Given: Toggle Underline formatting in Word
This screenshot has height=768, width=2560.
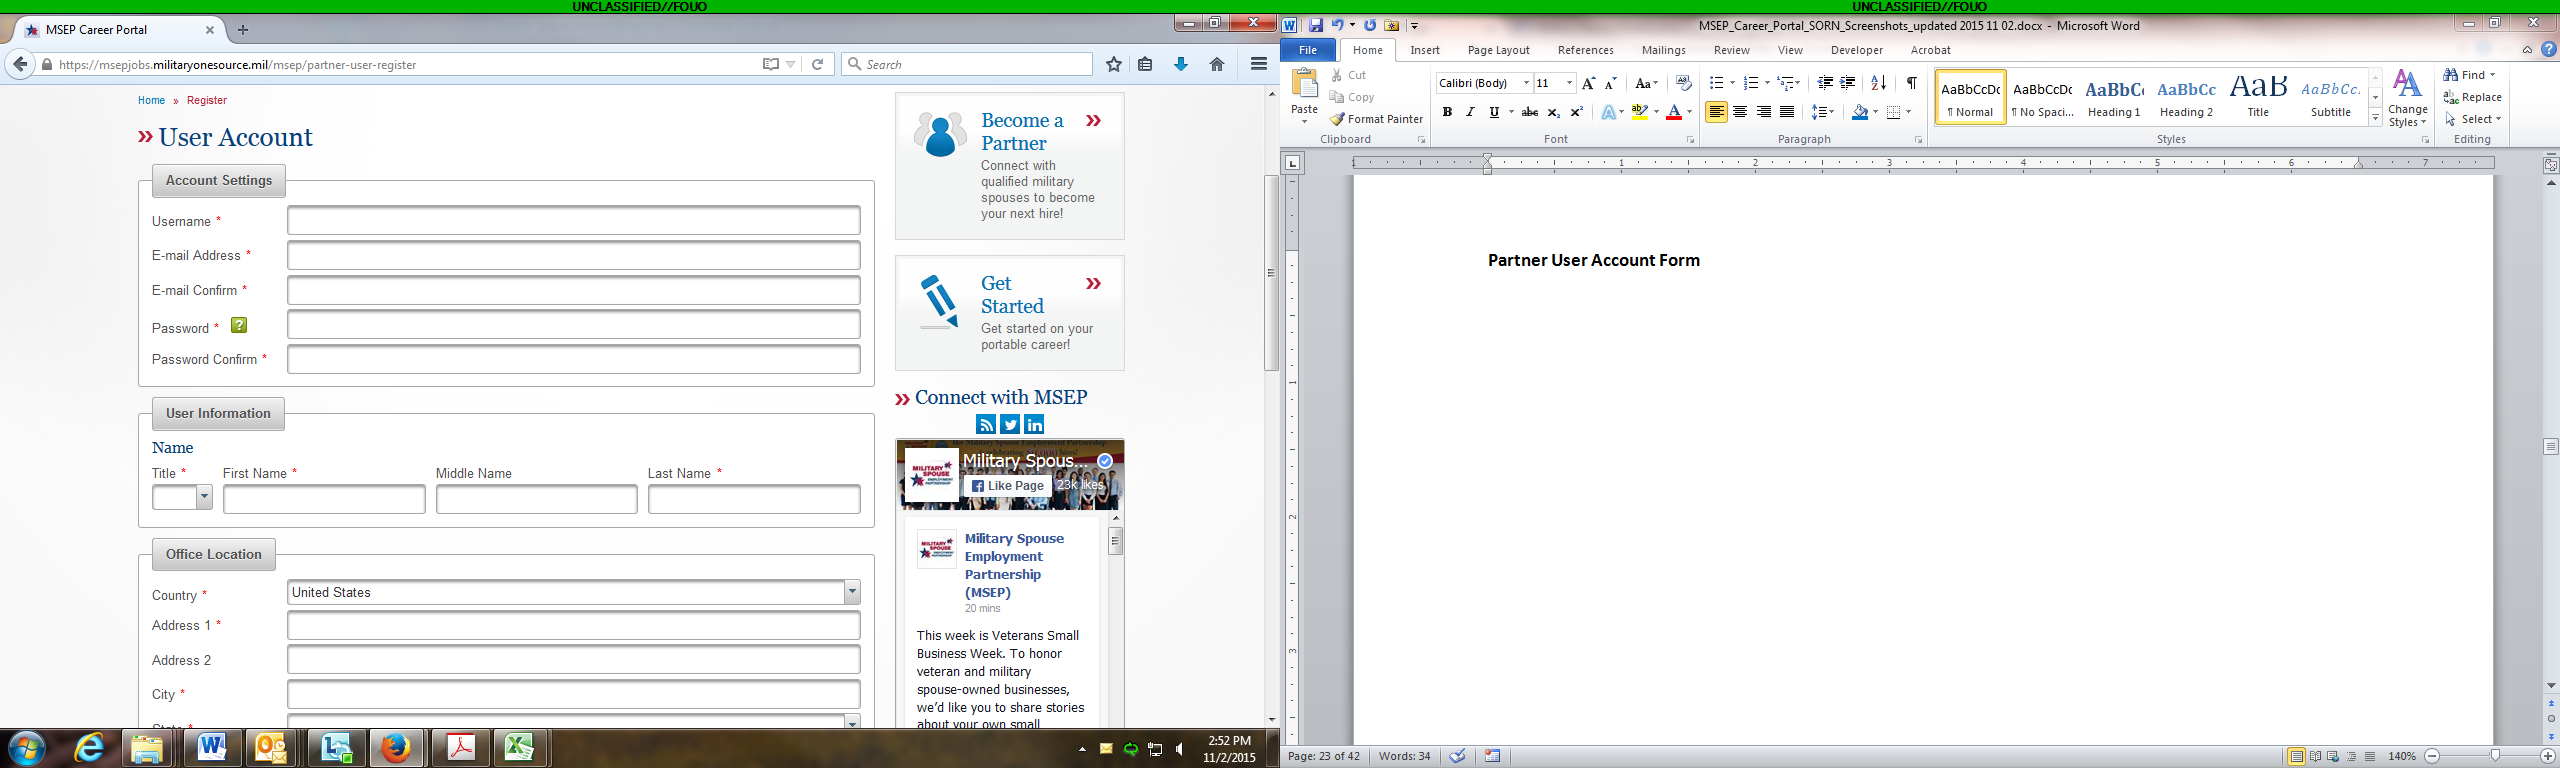Looking at the screenshot, I should [x=1494, y=112].
